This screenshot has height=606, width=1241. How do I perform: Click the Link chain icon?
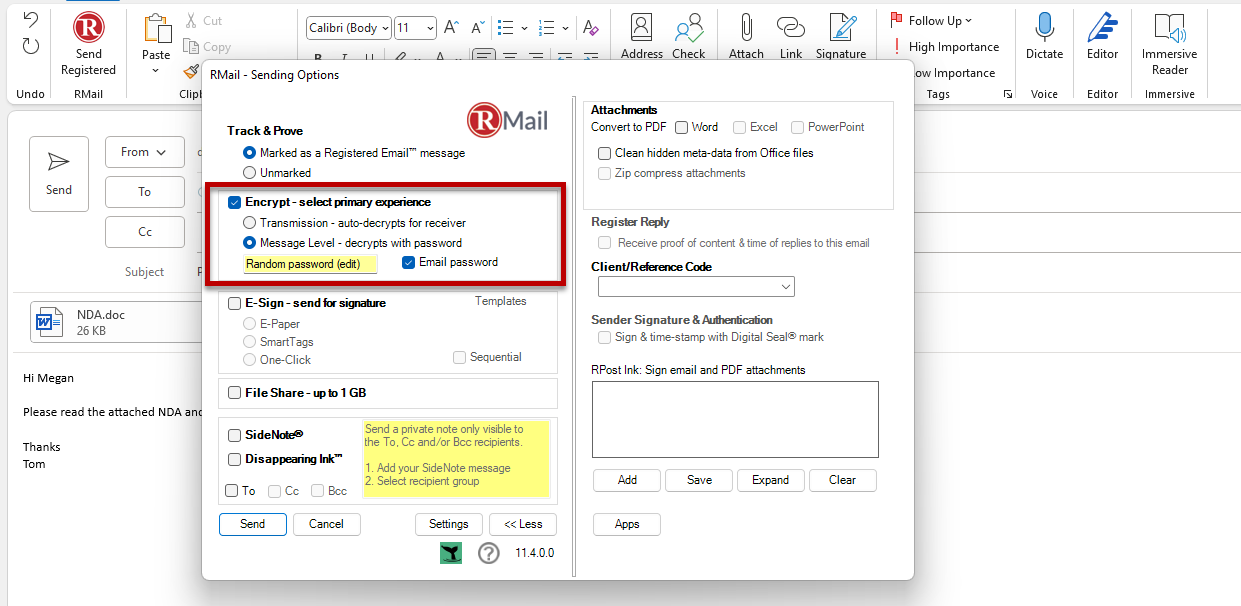[x=791, y=27]
